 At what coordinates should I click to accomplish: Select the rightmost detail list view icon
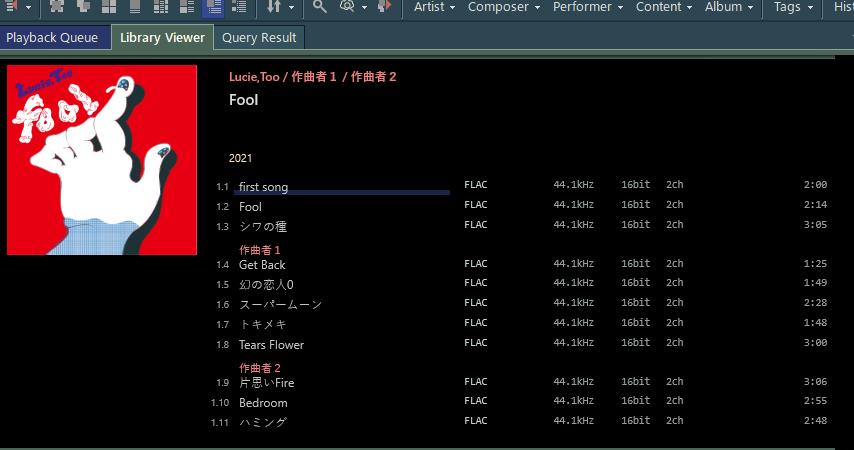pyautogui.click(x=239, y=7)
